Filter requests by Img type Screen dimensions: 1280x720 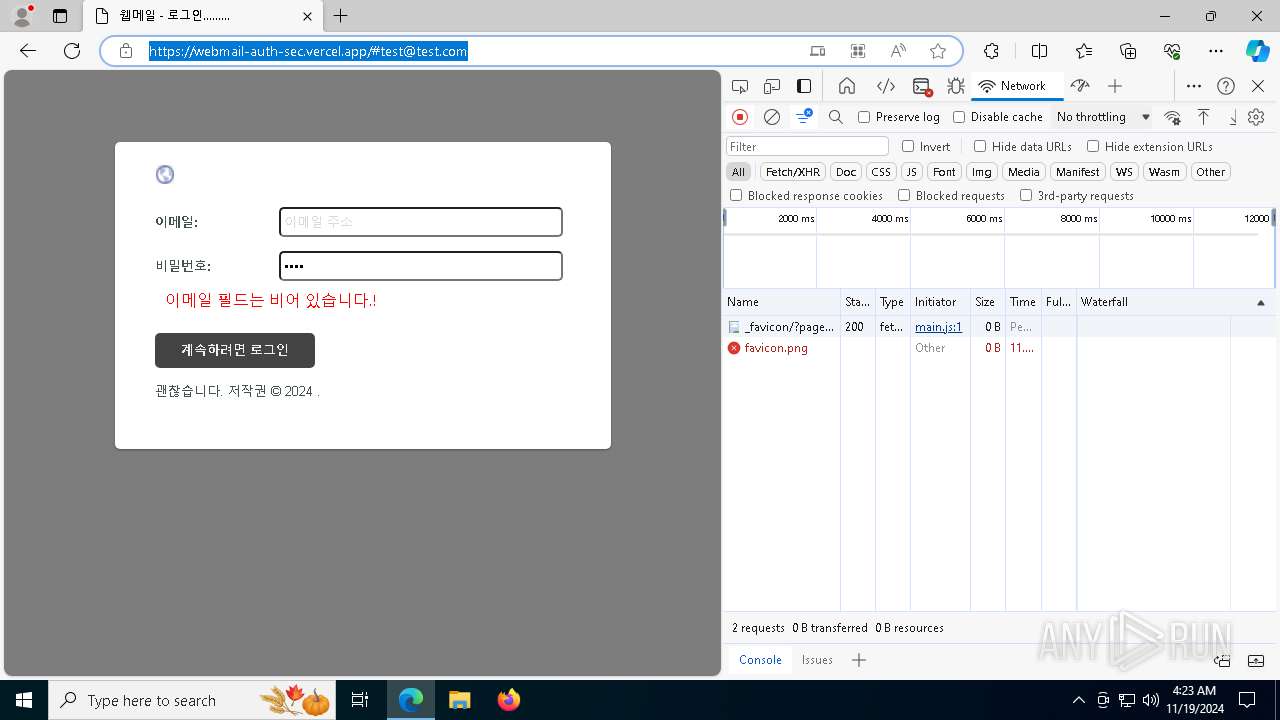pyautogui.click(x=982, y=172)
